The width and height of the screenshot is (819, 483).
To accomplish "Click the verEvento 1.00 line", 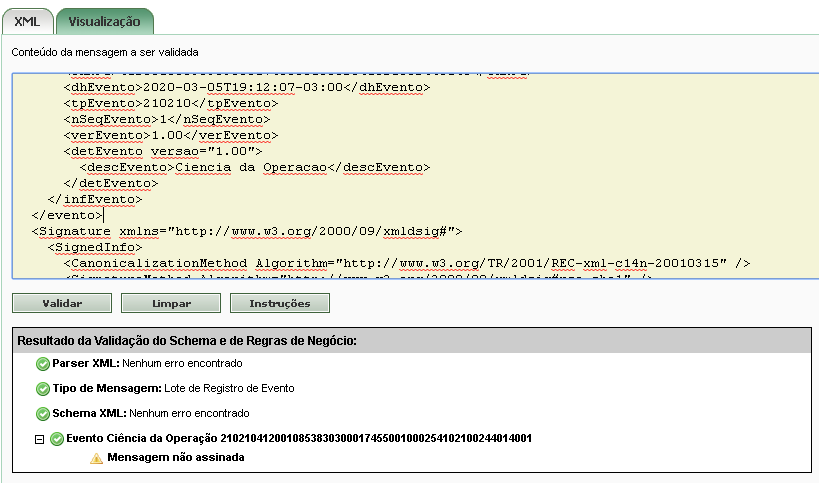I will click(x=171, y=135).
